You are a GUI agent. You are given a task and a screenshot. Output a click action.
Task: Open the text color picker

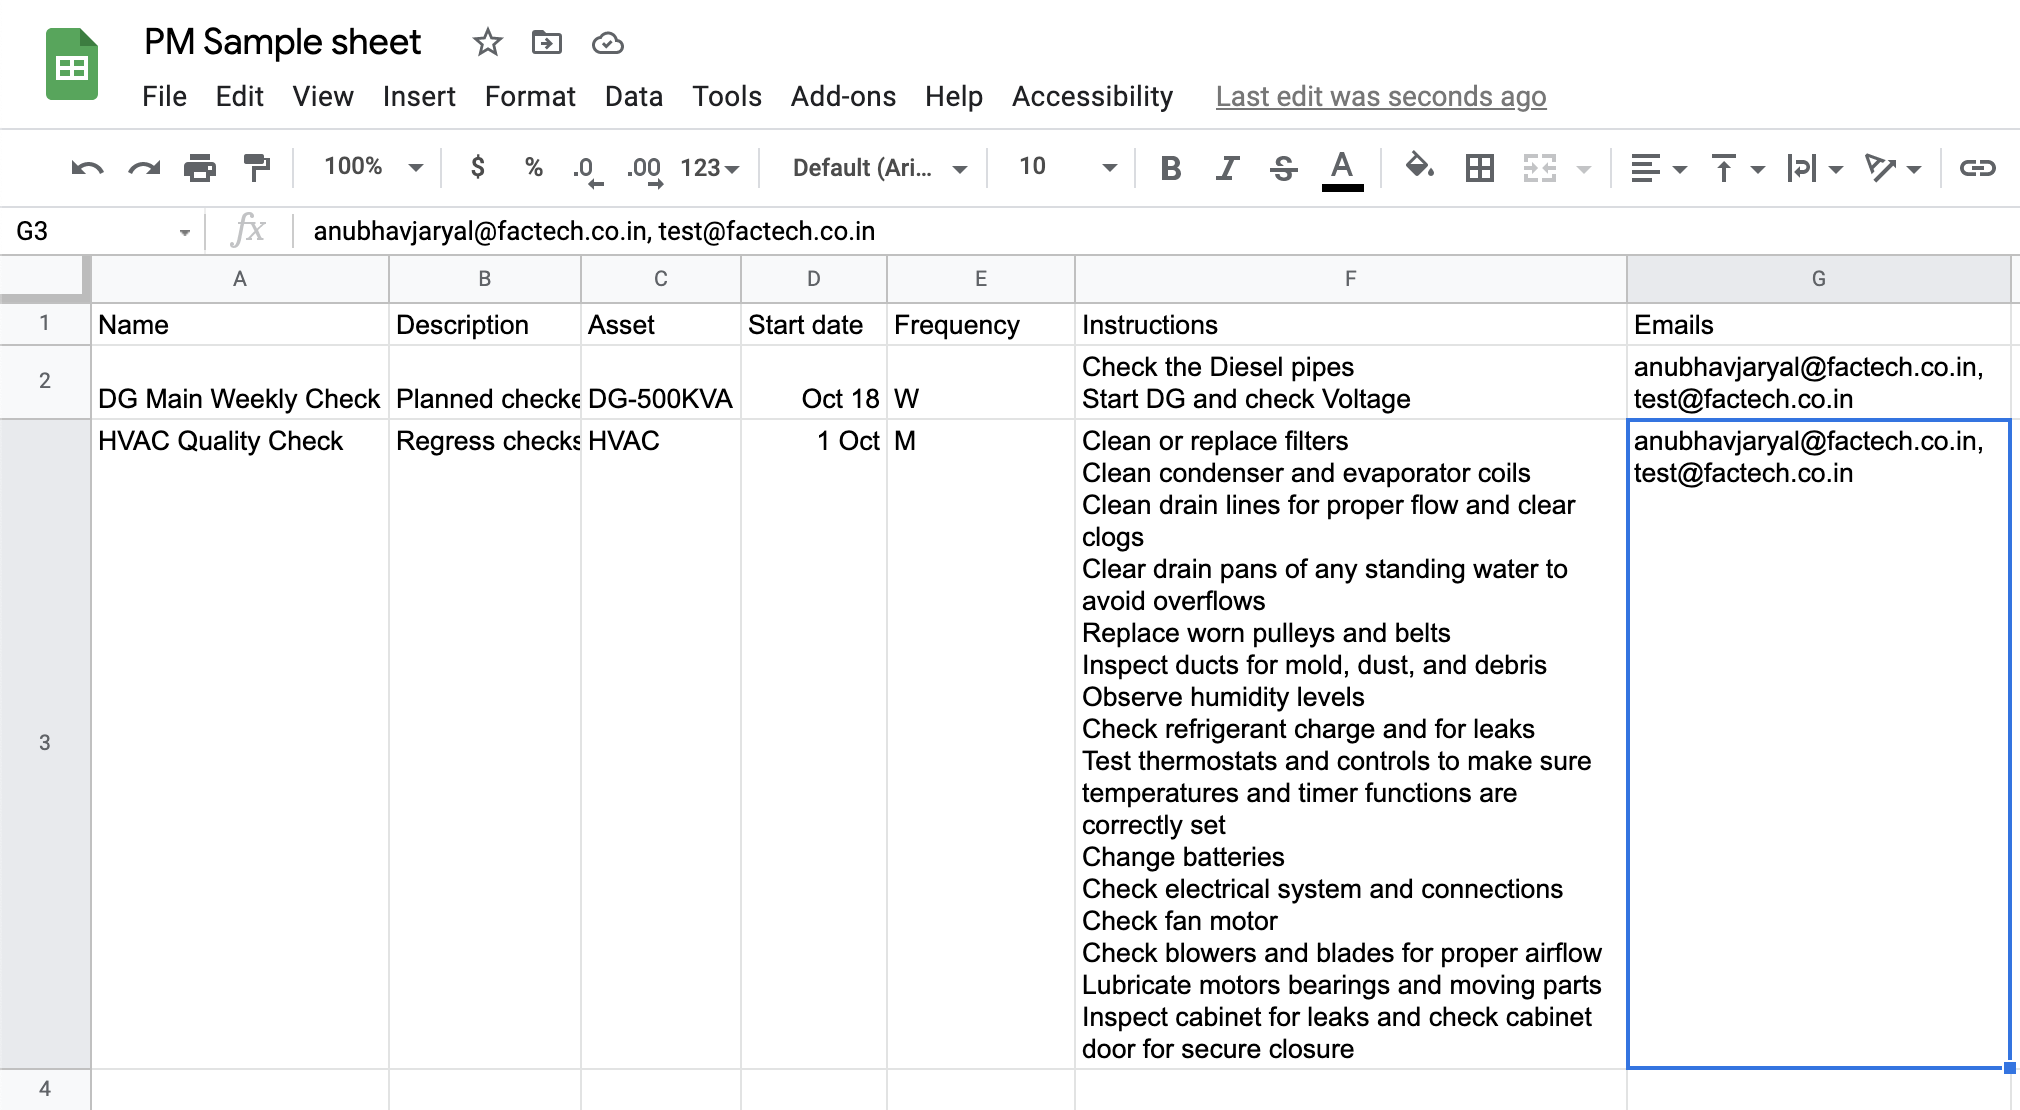point(1343,169)
